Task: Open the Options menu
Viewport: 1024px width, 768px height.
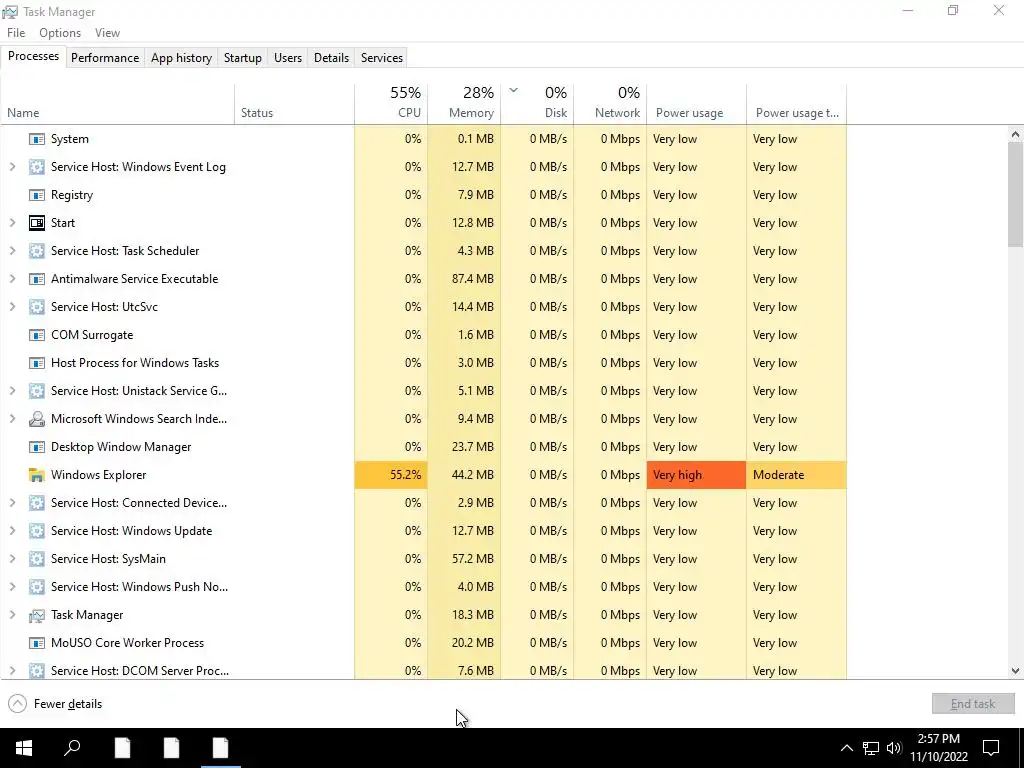Action: (x=60, y=33)
